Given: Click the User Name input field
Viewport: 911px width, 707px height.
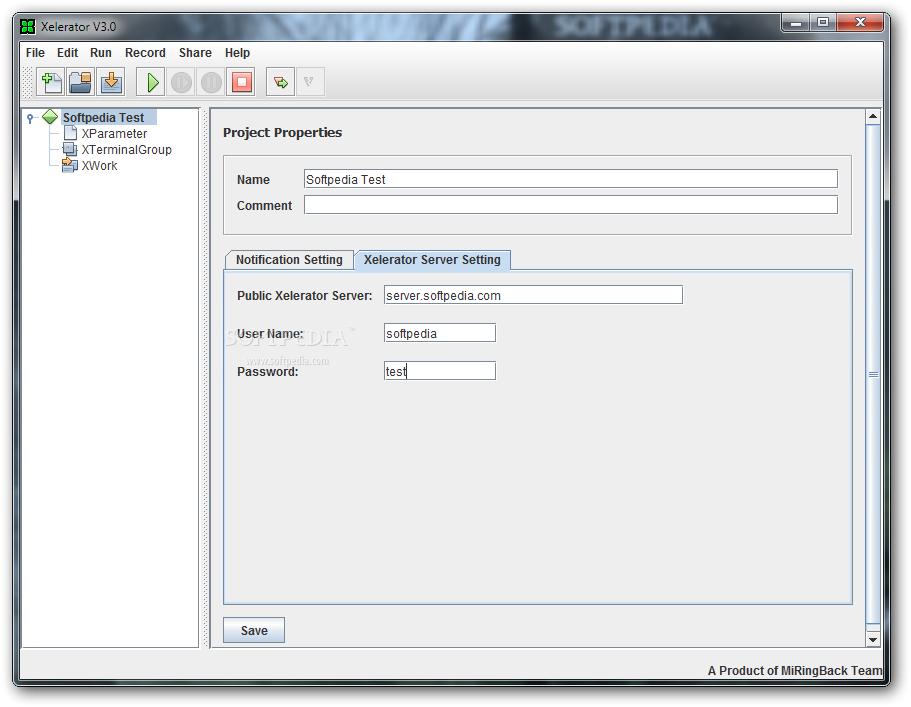Looking at the screenshot, I should point(440,333).
